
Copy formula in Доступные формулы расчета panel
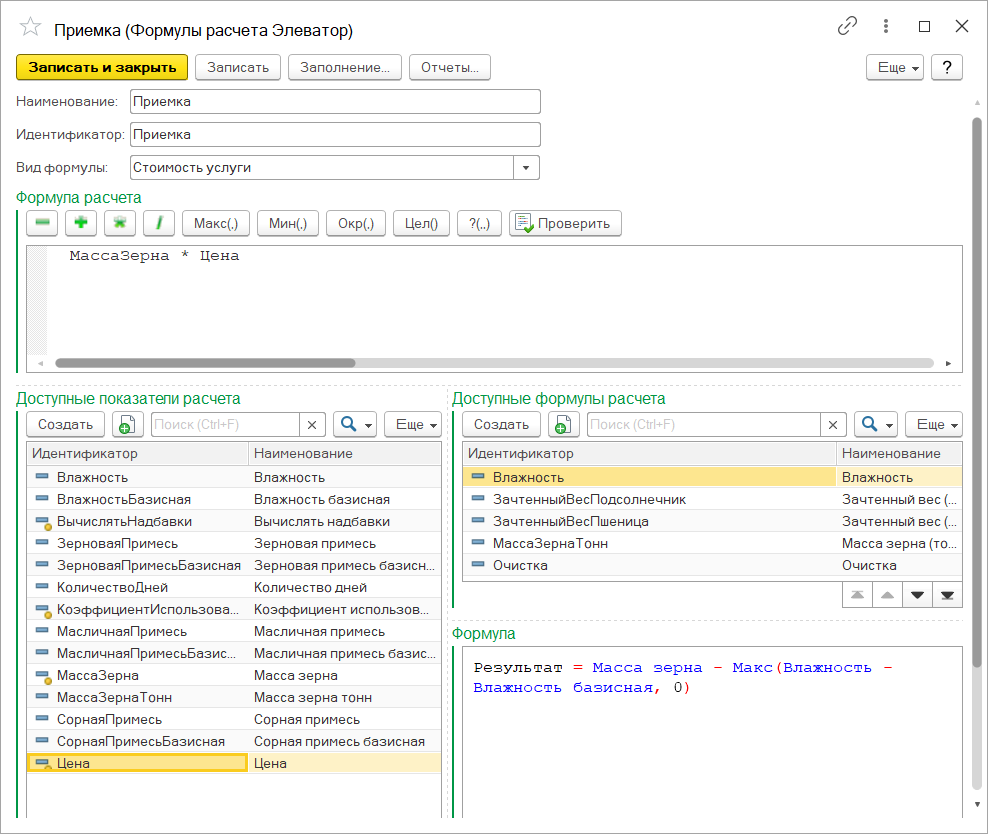pyautogui.click(x=563, y=425)
